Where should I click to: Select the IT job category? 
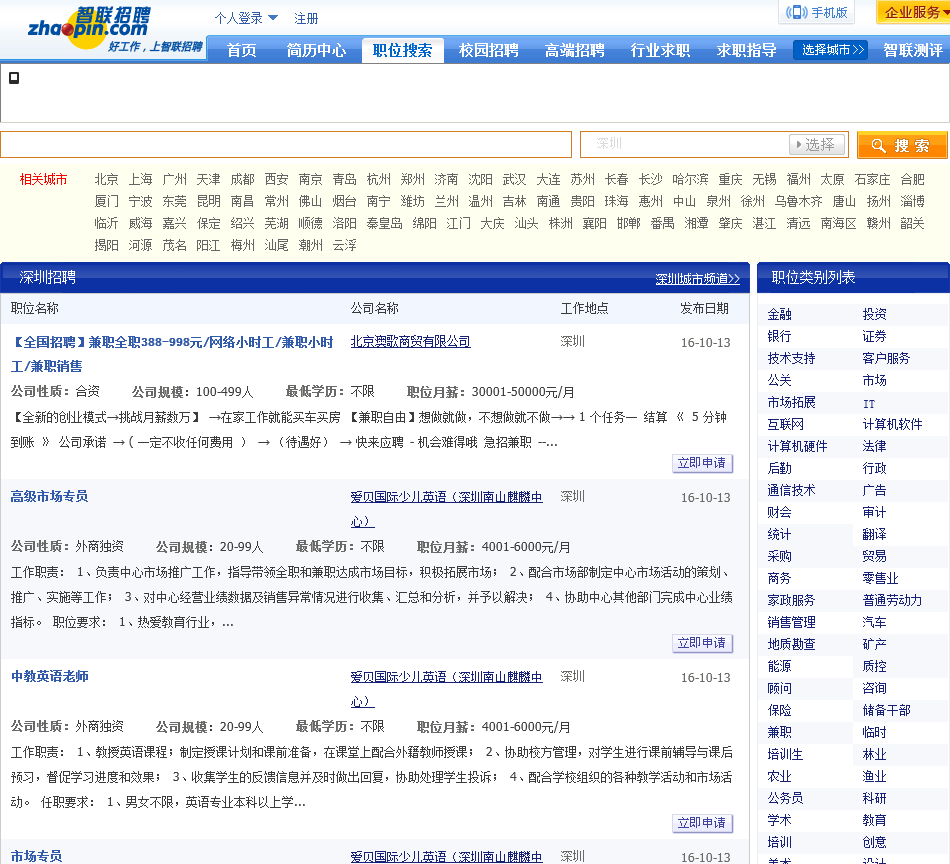coord(869,404)
